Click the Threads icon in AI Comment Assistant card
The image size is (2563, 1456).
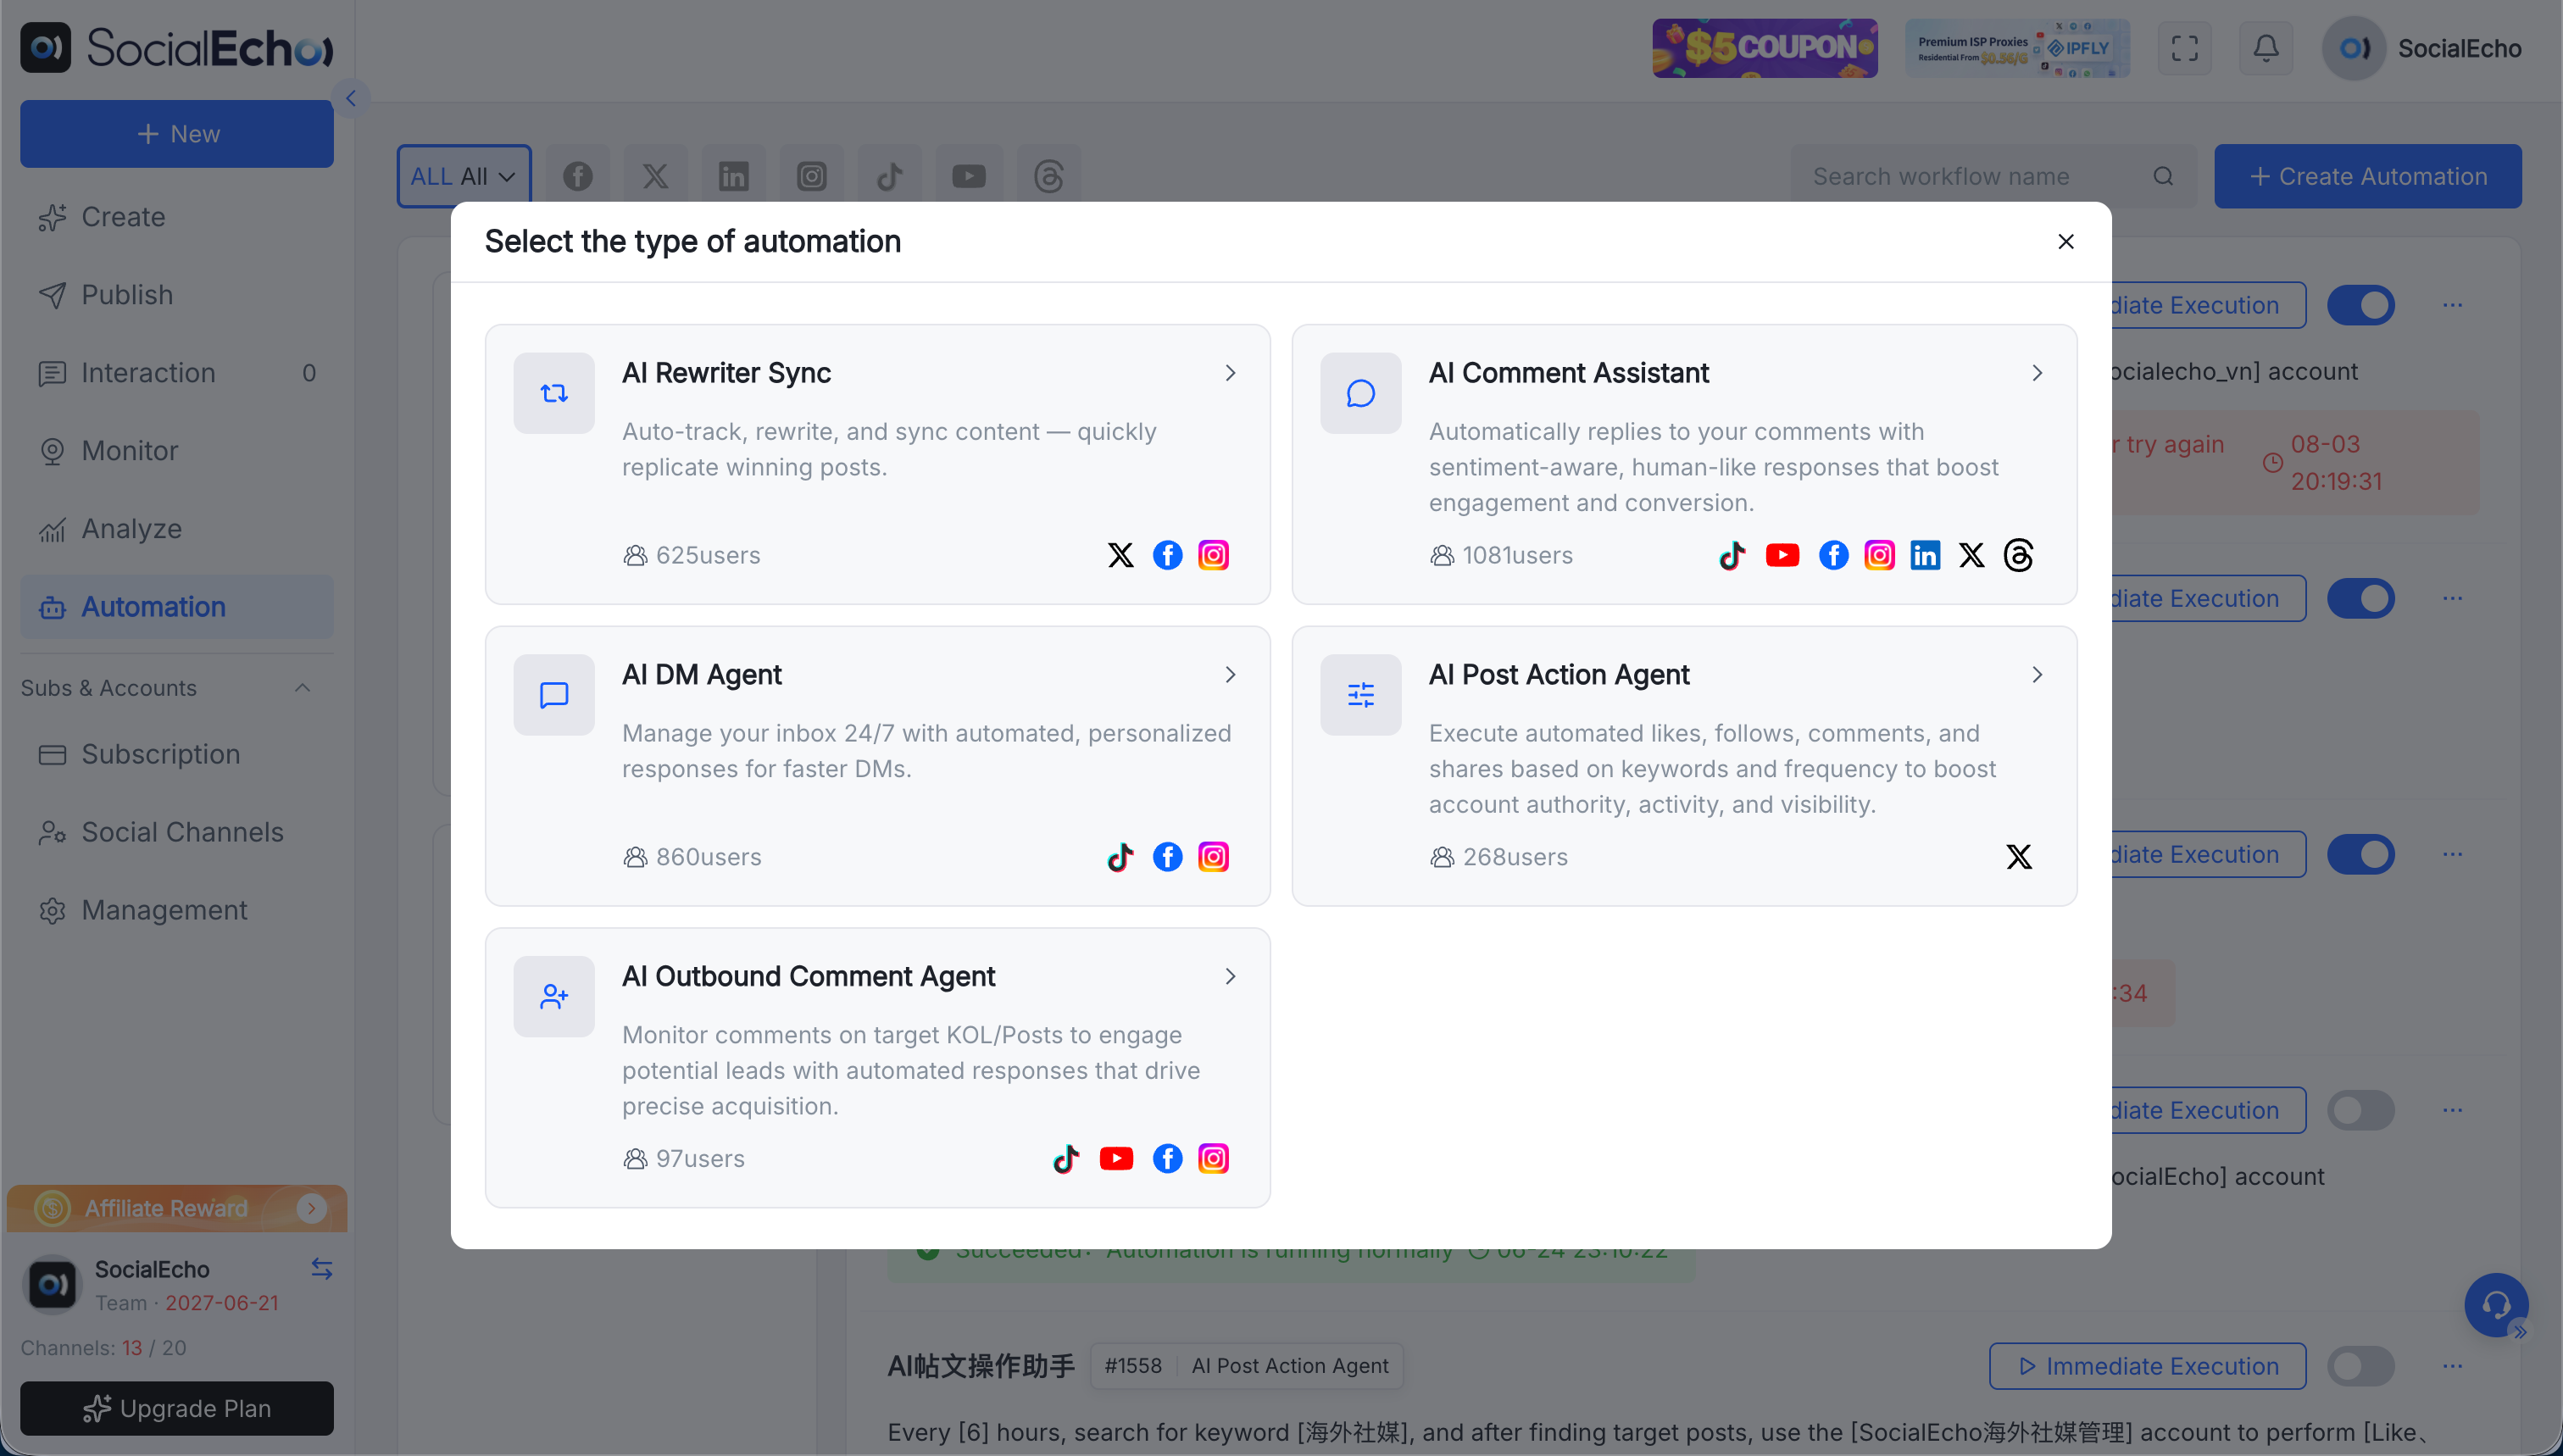tap(2018, 555)
